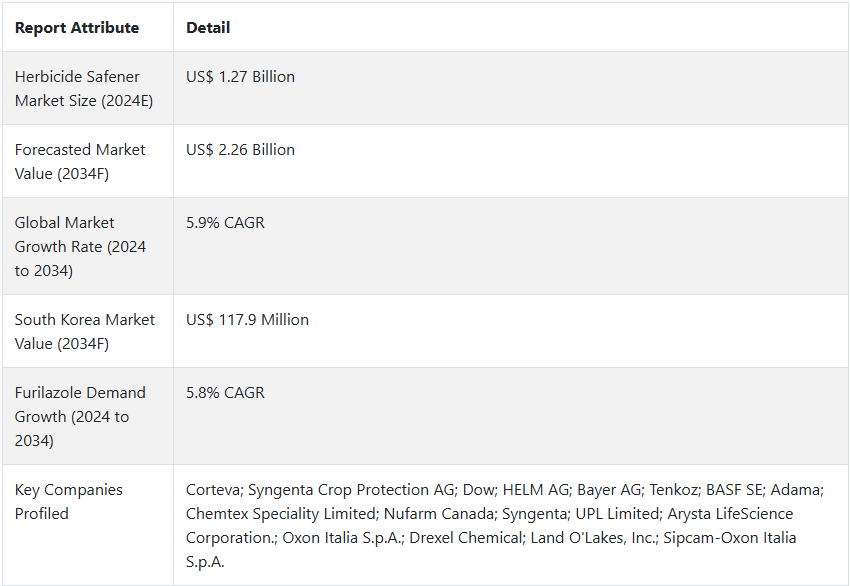Image resolution: width=850 pixels, height=586 pixels.
Task: Select the Key Companies Profiled label
Action: tap(69, 501)
